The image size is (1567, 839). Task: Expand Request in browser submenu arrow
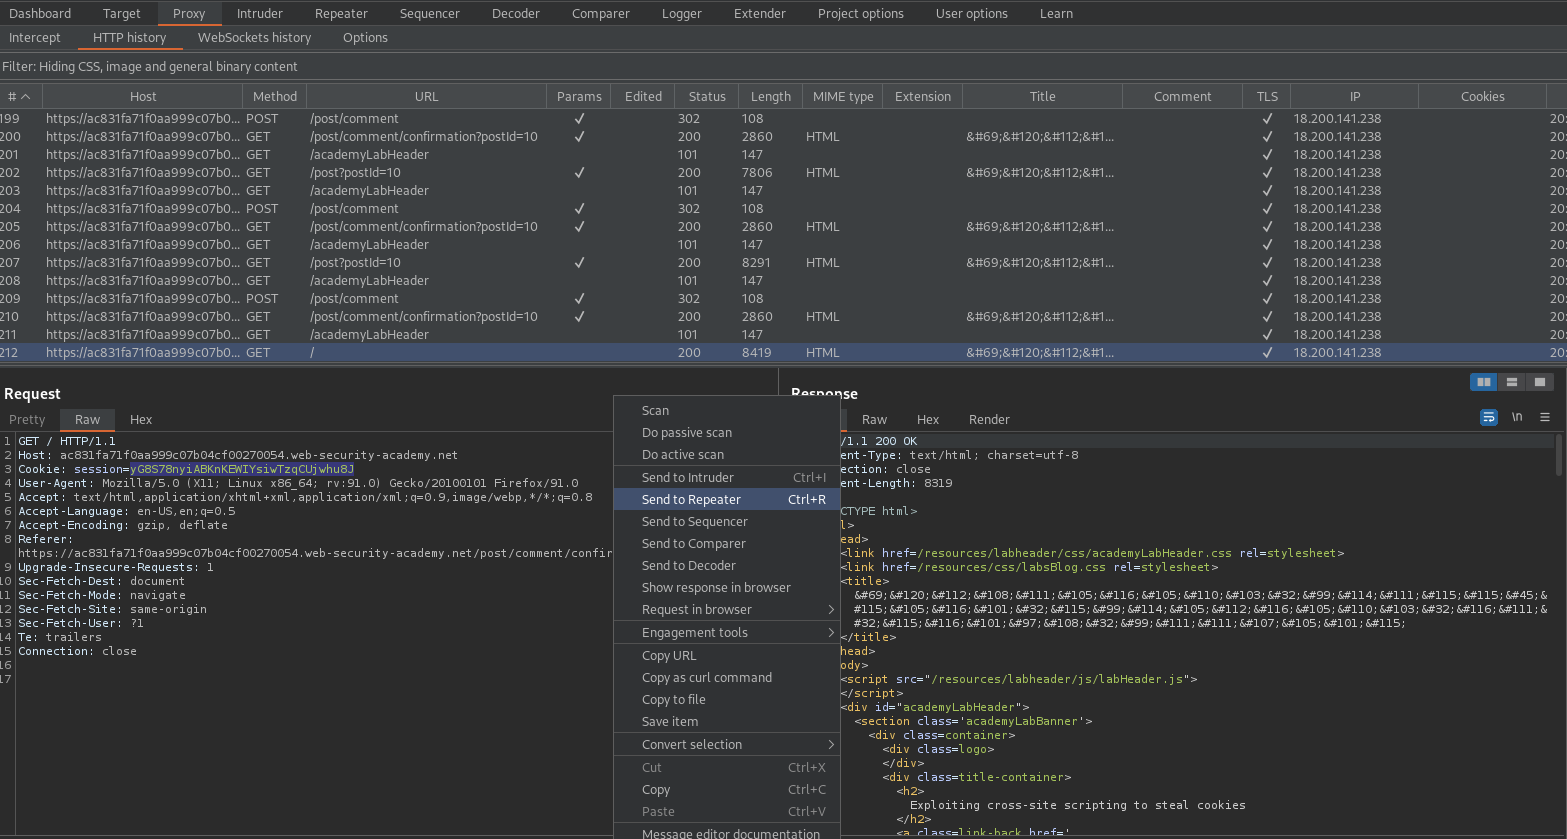(x=831, y=610)
